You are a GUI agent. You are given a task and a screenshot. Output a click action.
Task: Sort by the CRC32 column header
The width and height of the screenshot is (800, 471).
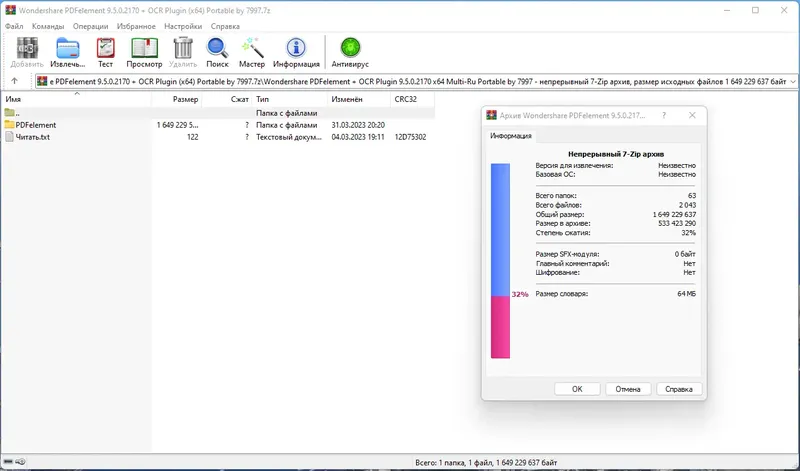coord(413,99)
